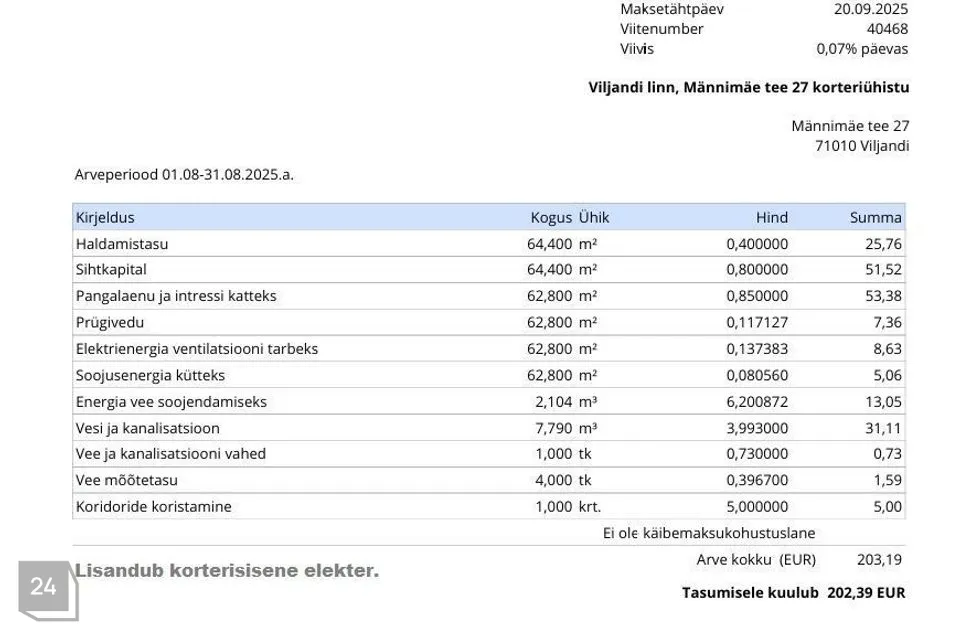Click the Prügivedu row label

110,322
